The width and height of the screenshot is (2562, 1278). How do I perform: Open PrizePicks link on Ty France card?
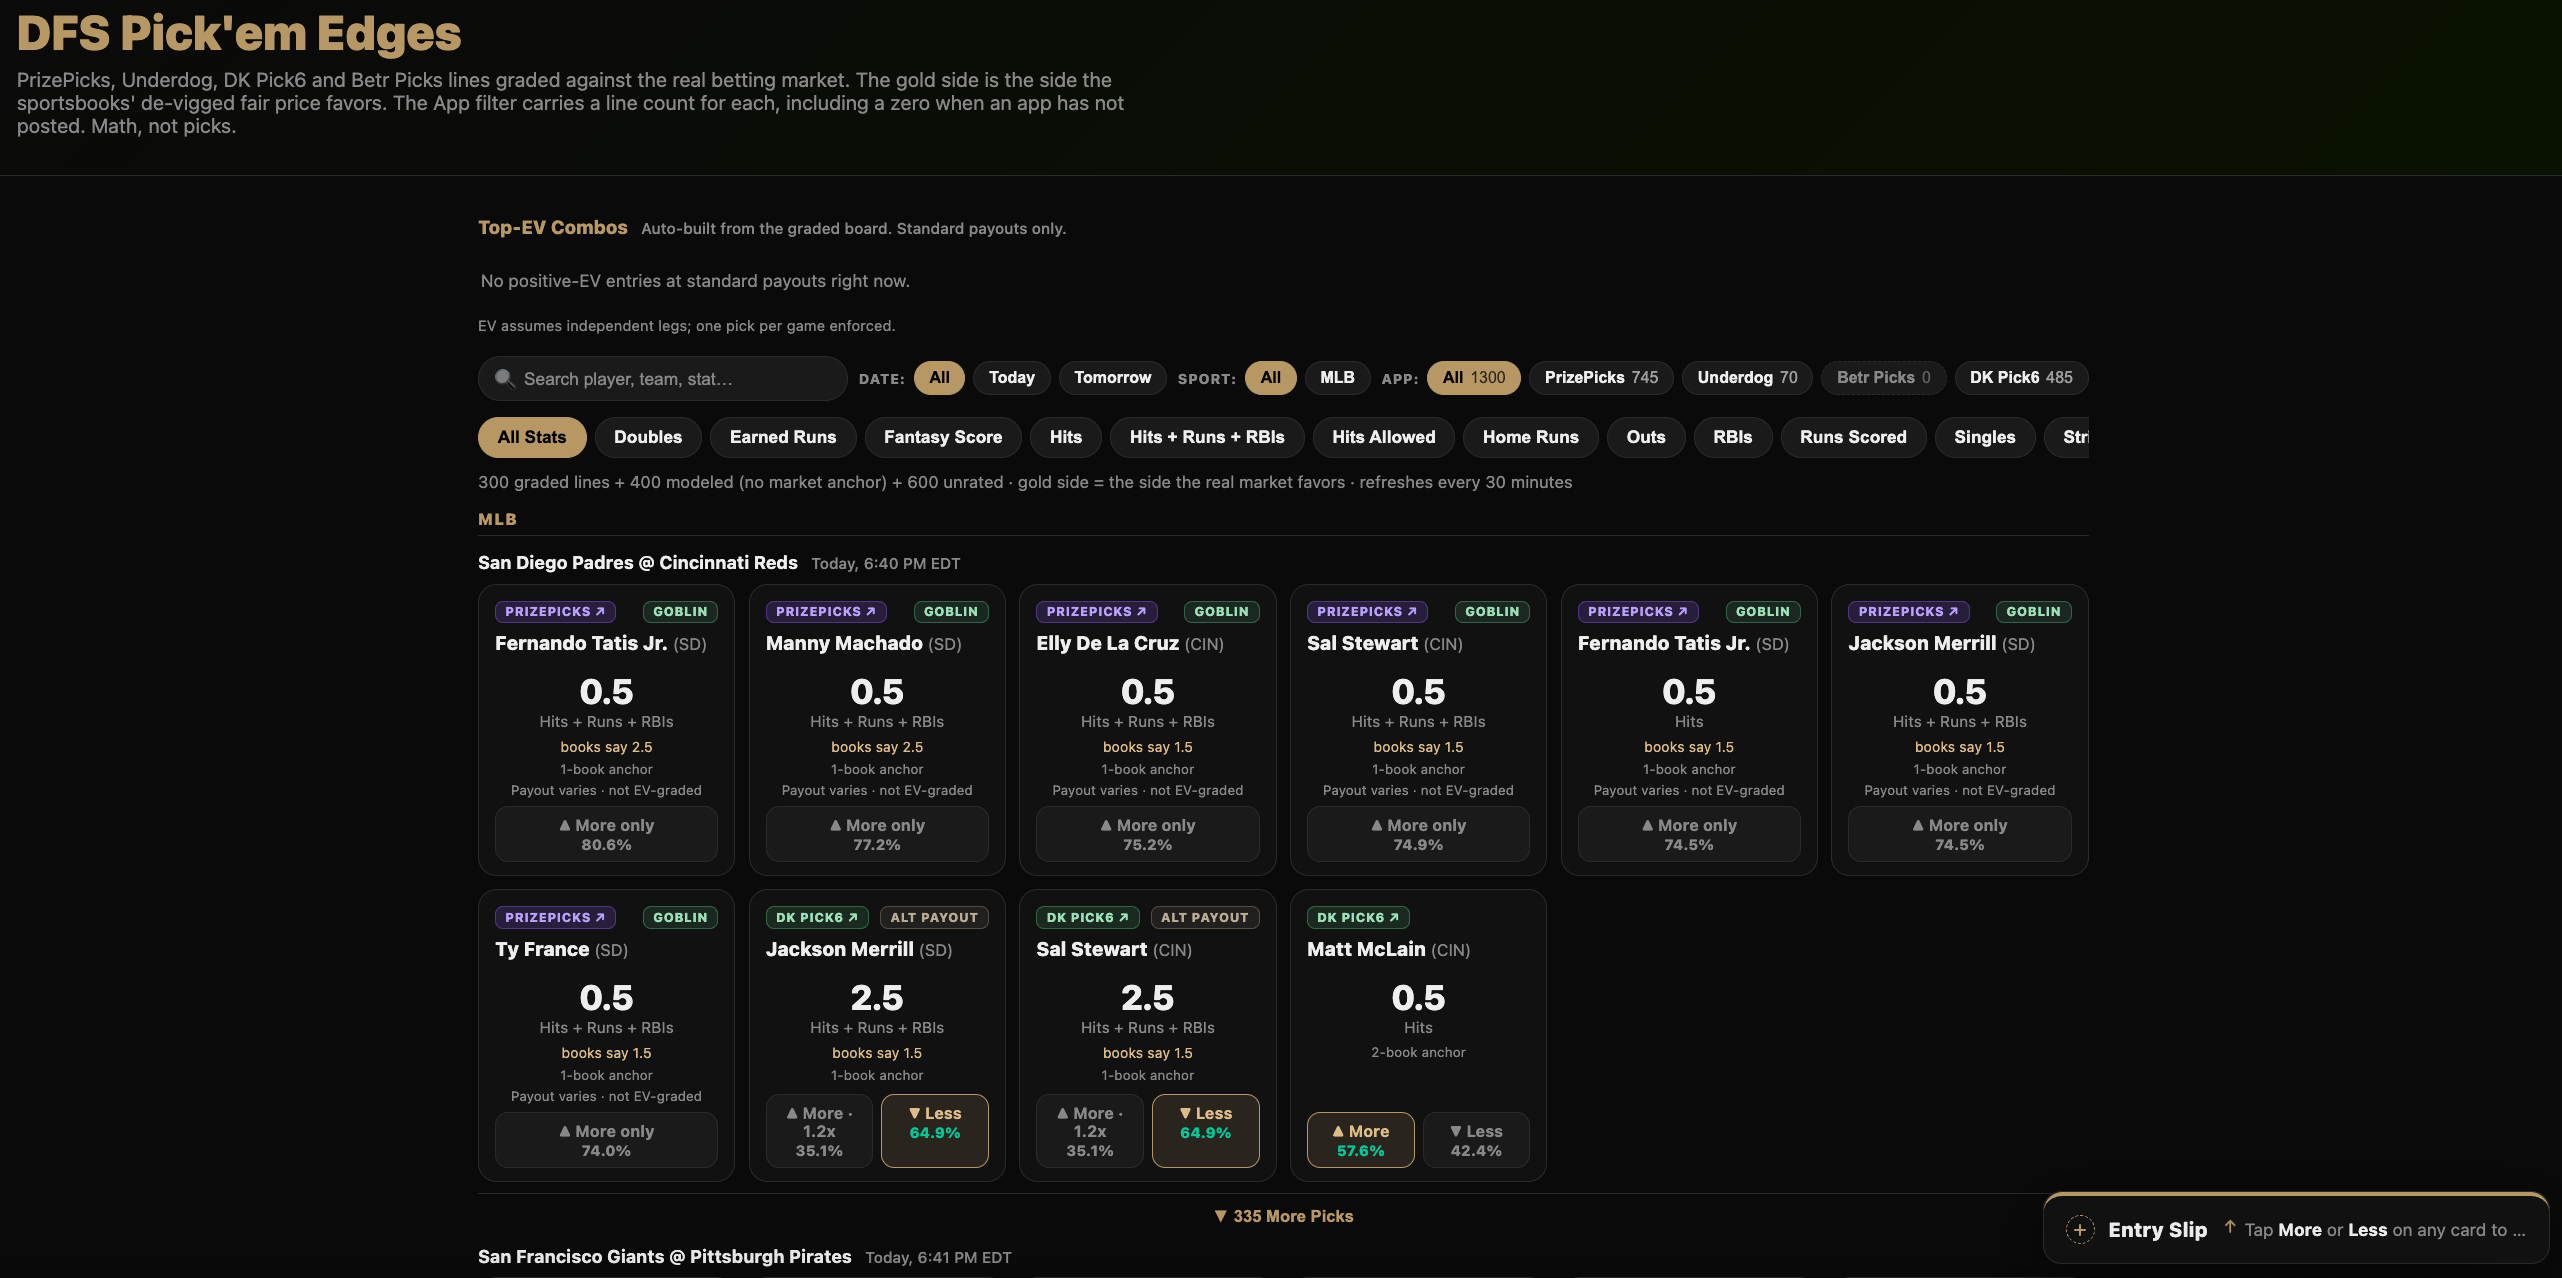point(555,917)
